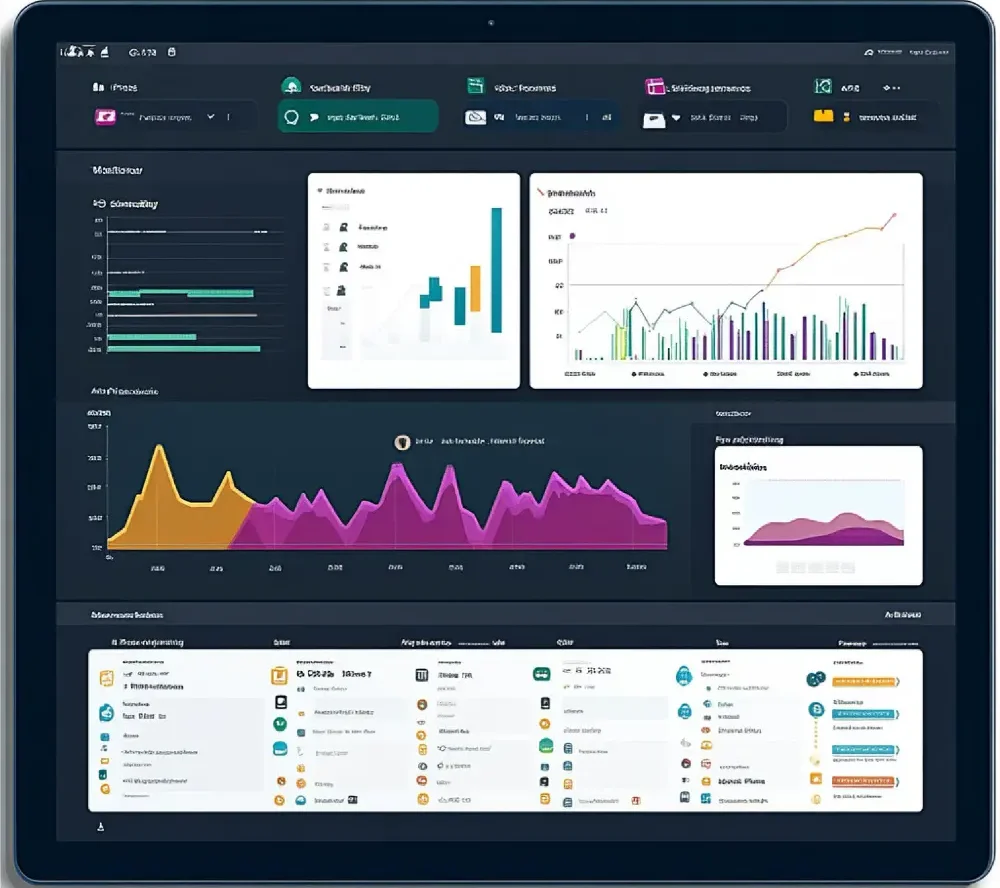The width and height of the screenshot is (1000, 888).
Task: Click the teal square icon in fifth header
Action: coord(823,87)
